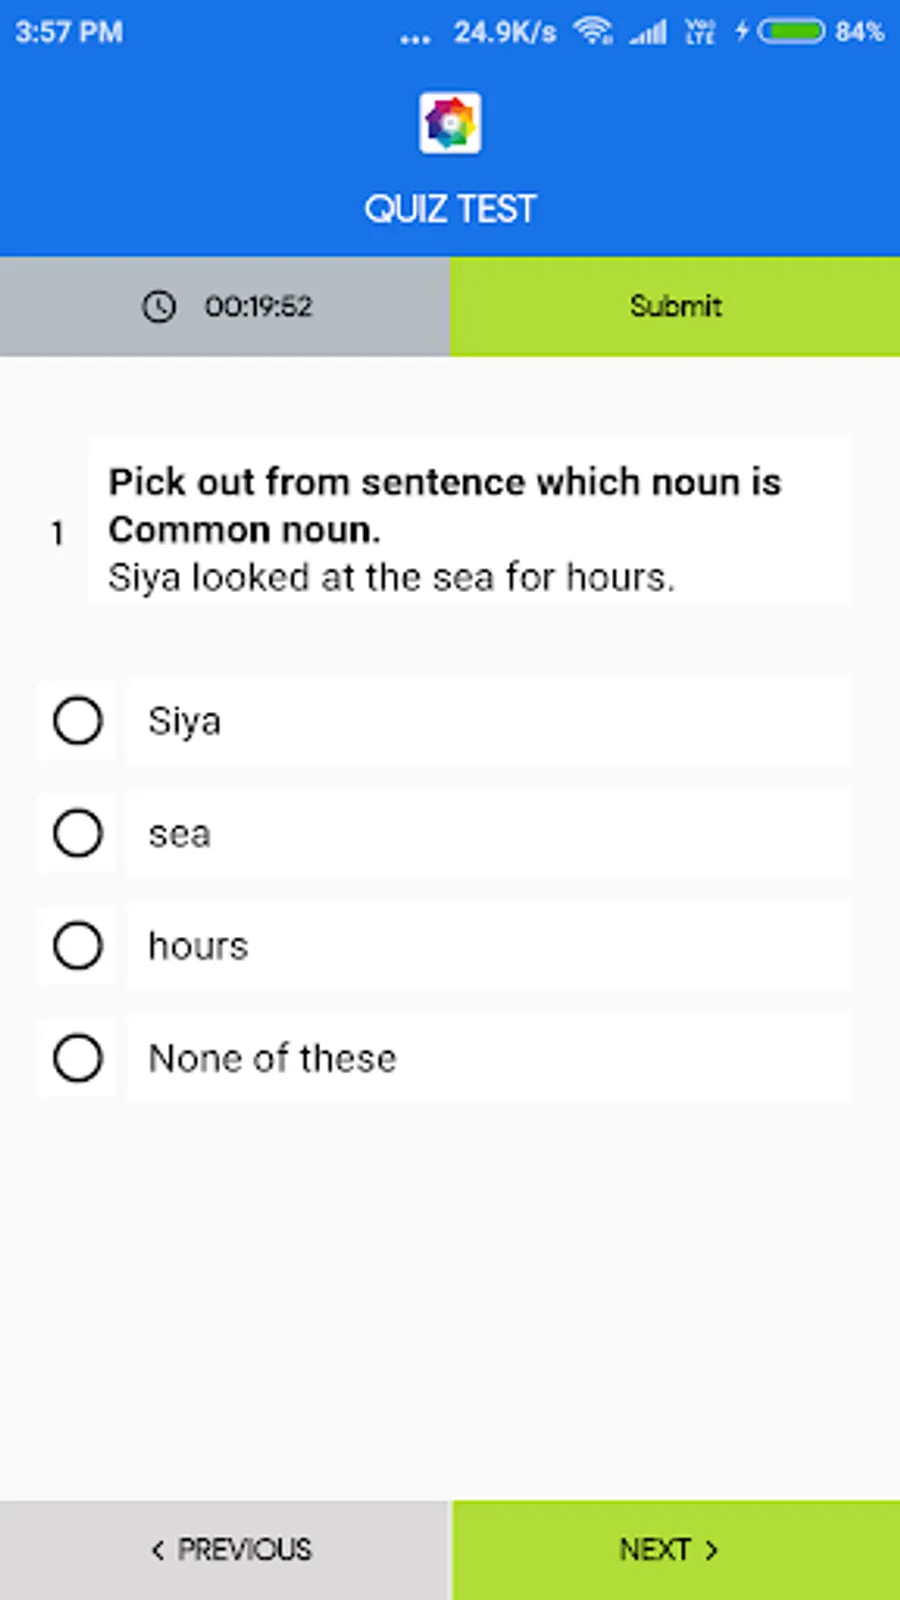Tap the QUIZ TEST header title
Viewport: 900px width, 1600px height.
[450, 209]
